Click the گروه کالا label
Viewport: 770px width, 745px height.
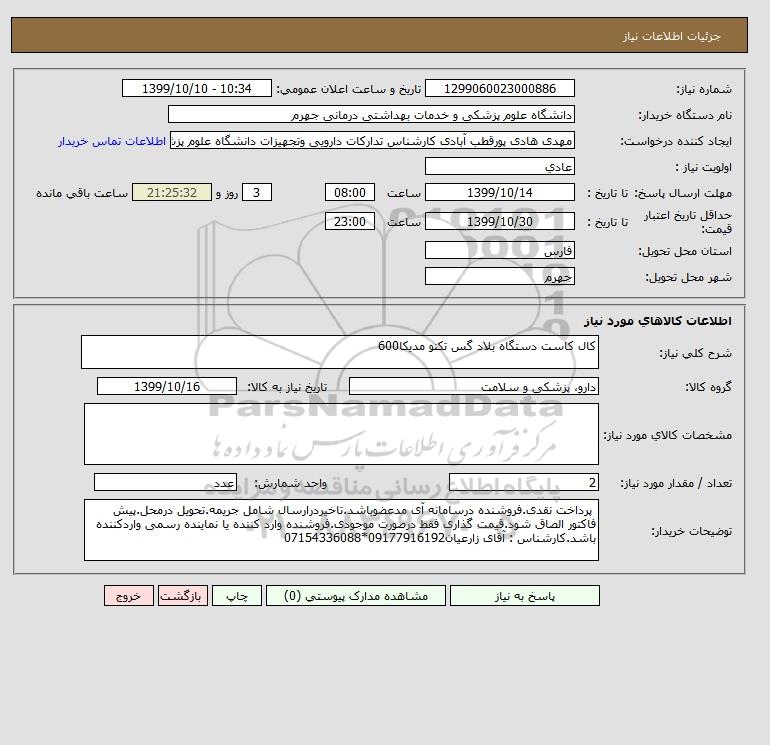coord(708,387)
